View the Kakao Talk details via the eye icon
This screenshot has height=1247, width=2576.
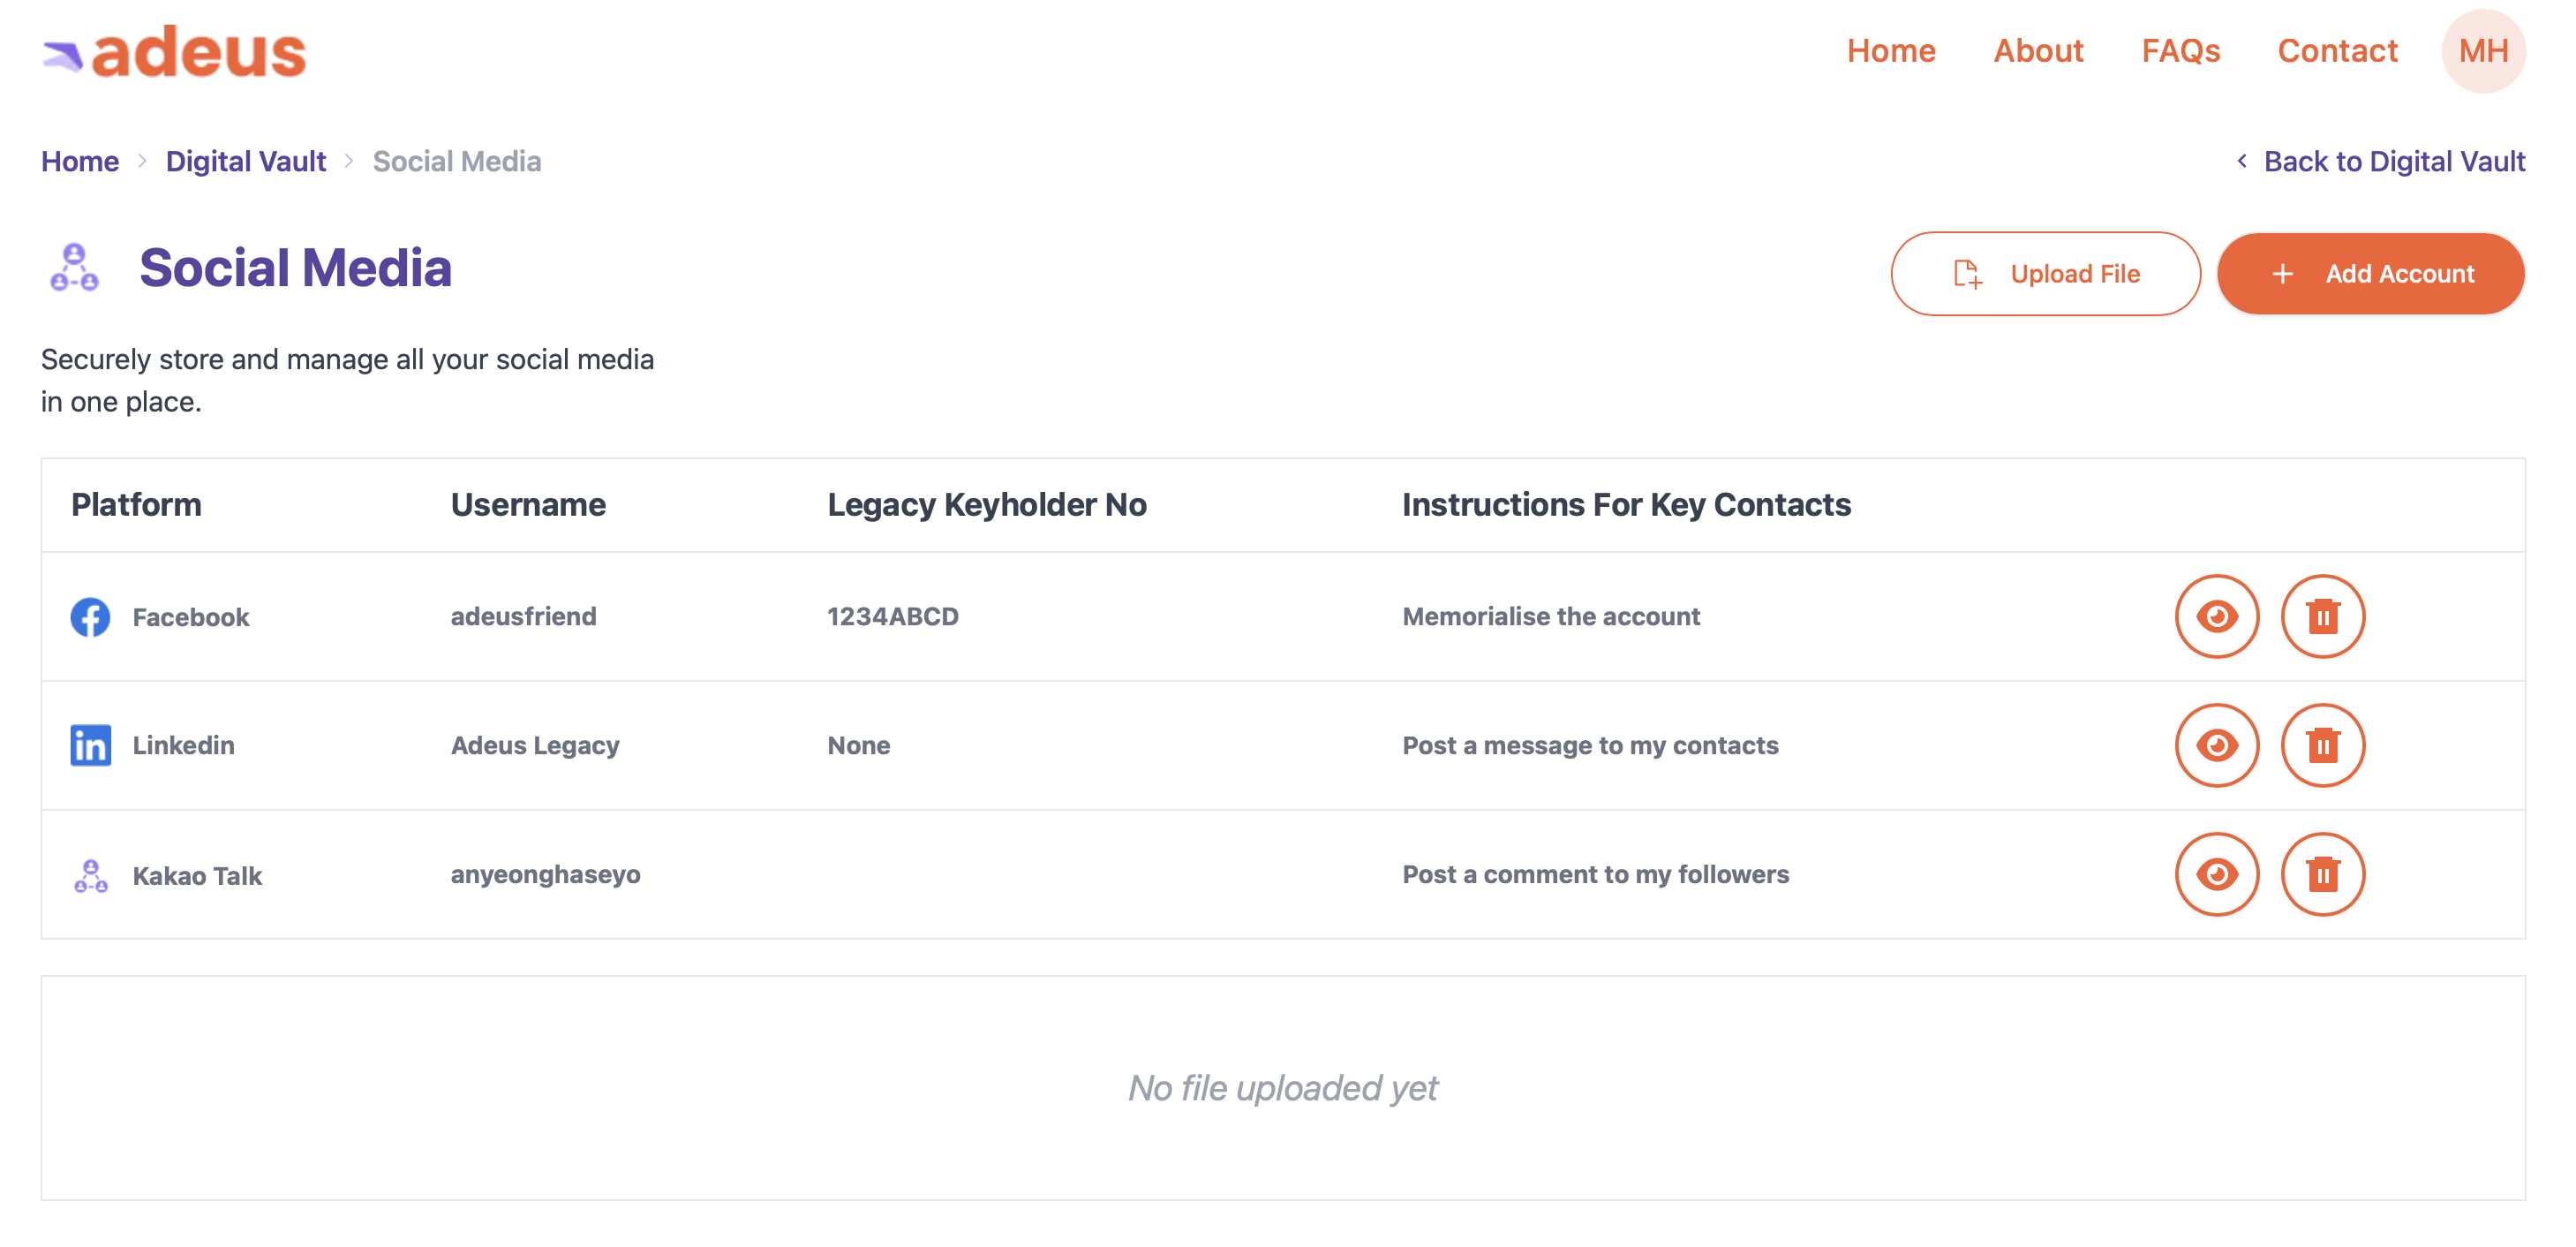tap(2216, 874)
